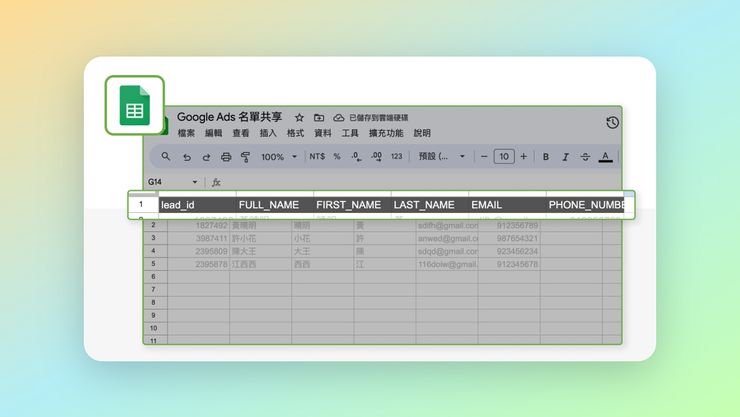Click the font size field showing 10
The height and width of the screenshot is (417, 740).
point(504,156)
